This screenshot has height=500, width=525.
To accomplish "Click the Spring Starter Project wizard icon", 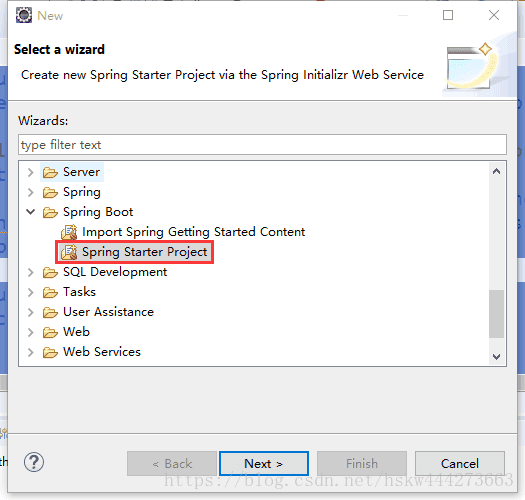I will tap(69, 252).
